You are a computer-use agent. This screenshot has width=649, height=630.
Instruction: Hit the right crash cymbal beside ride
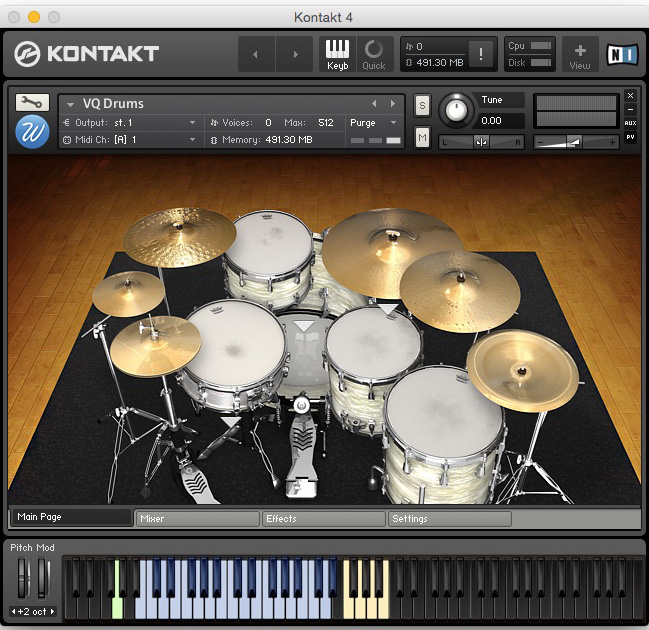point(460,290)
